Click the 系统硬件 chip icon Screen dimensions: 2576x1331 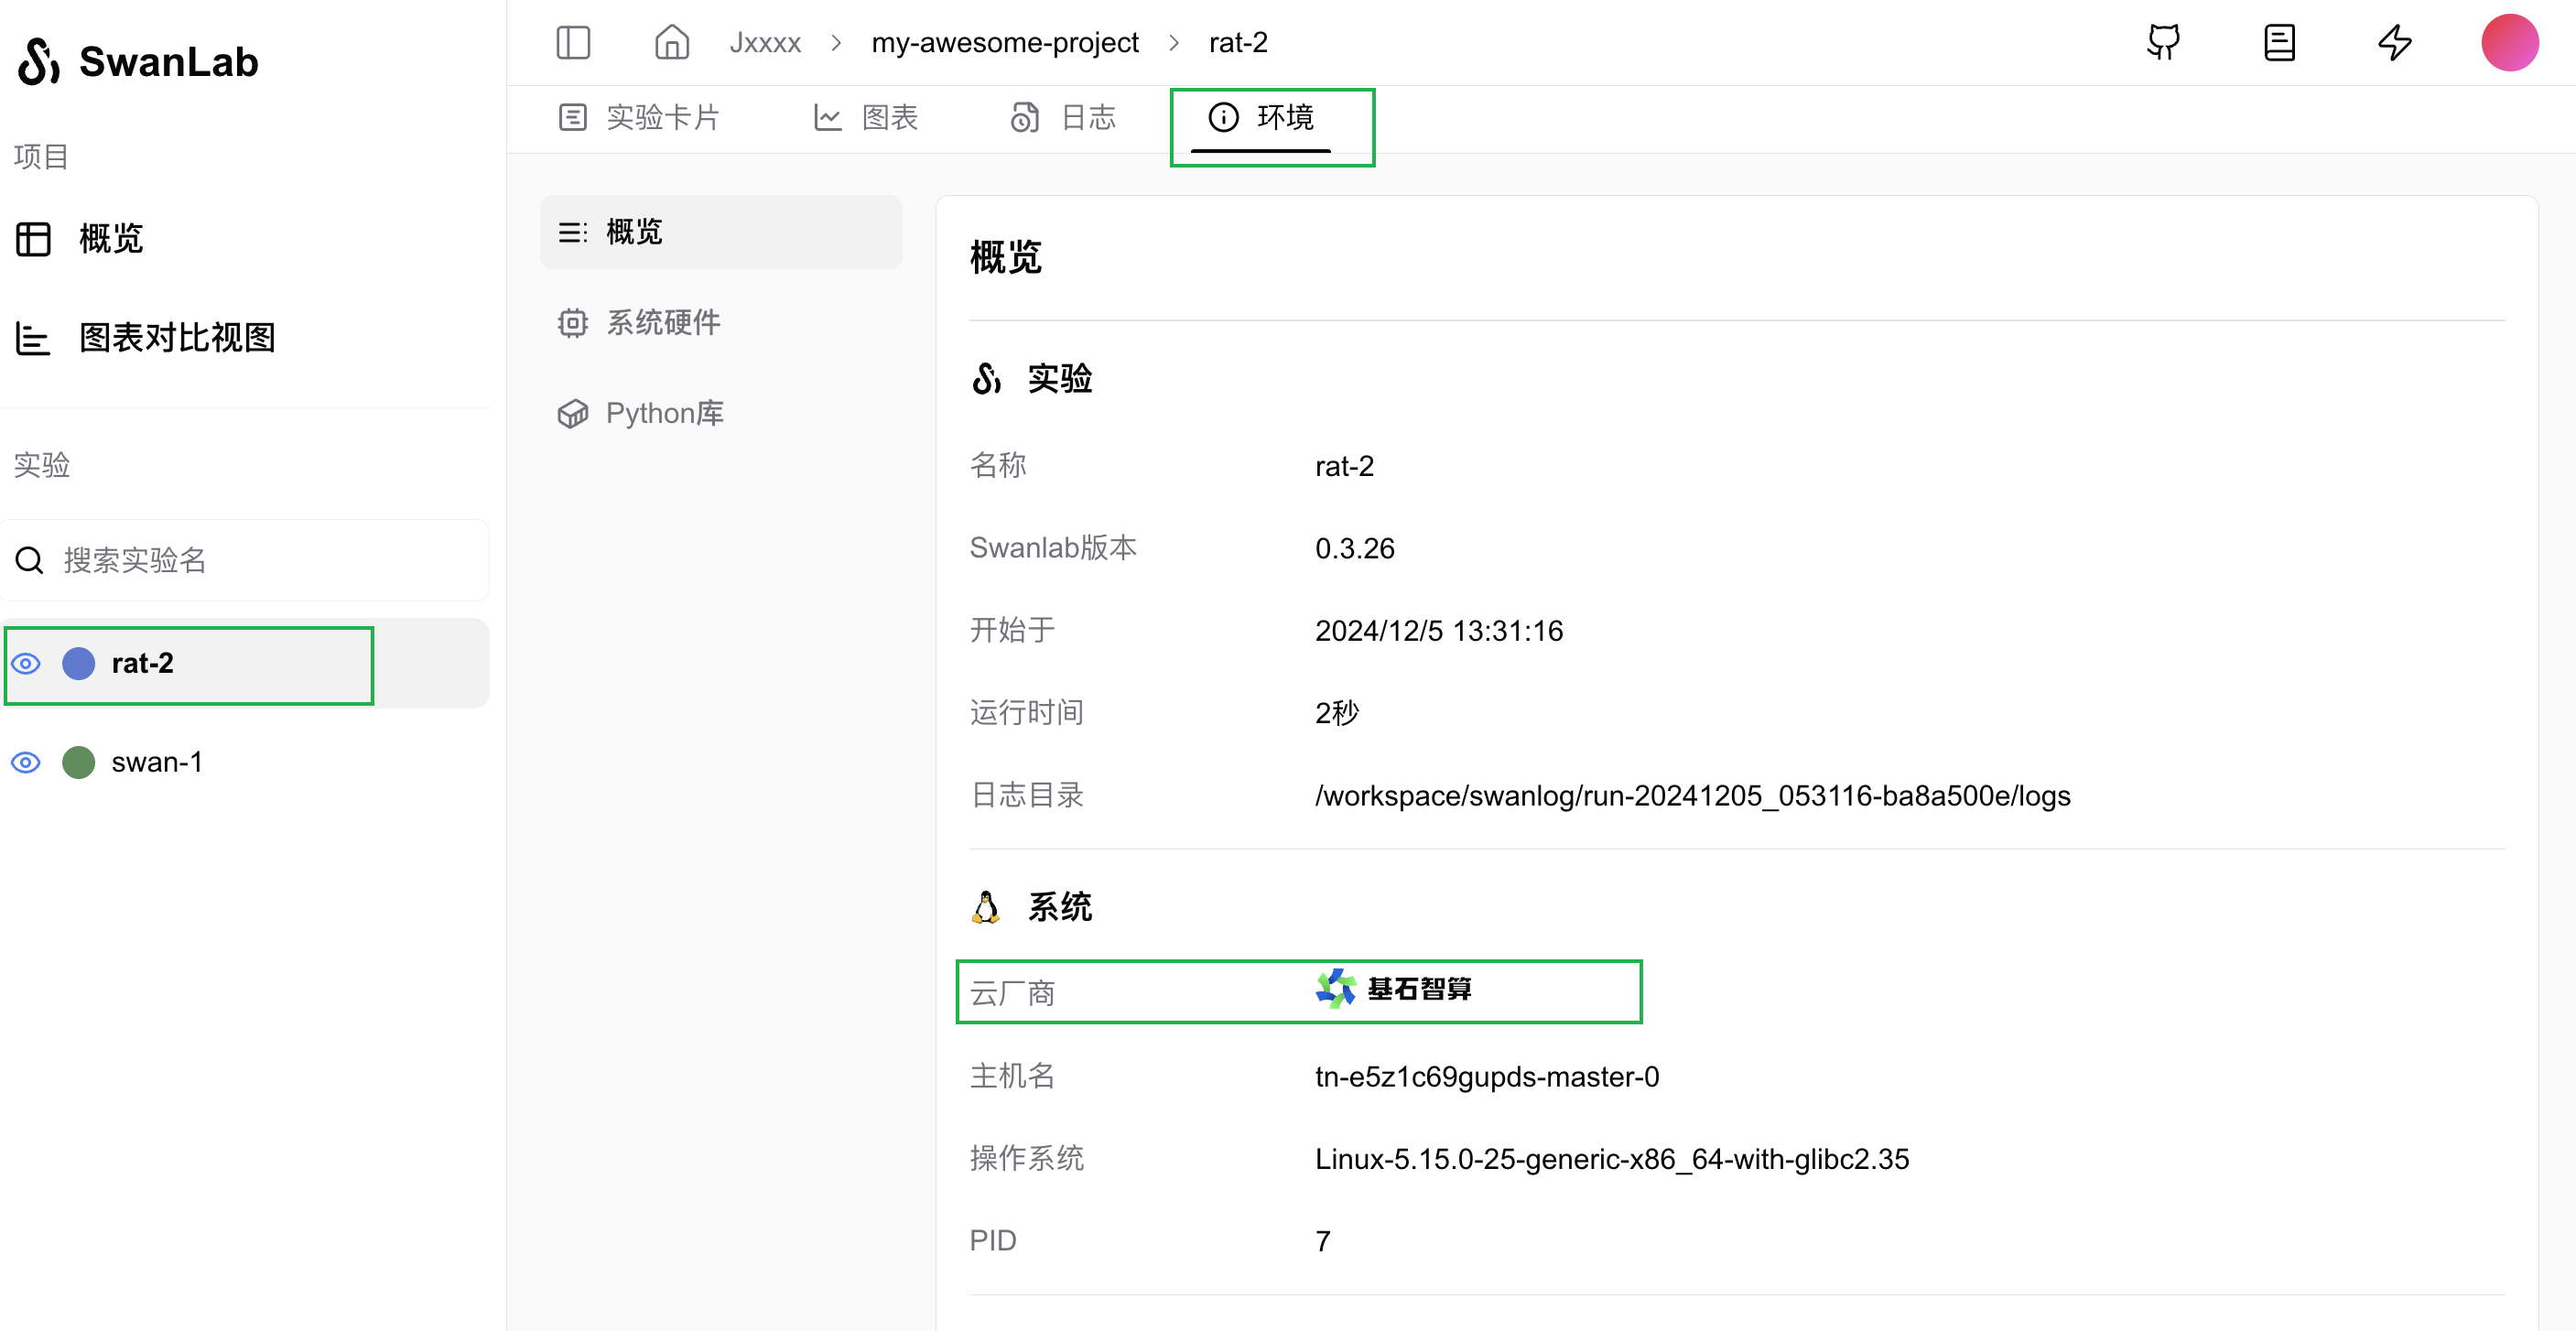tap(573, 323)
